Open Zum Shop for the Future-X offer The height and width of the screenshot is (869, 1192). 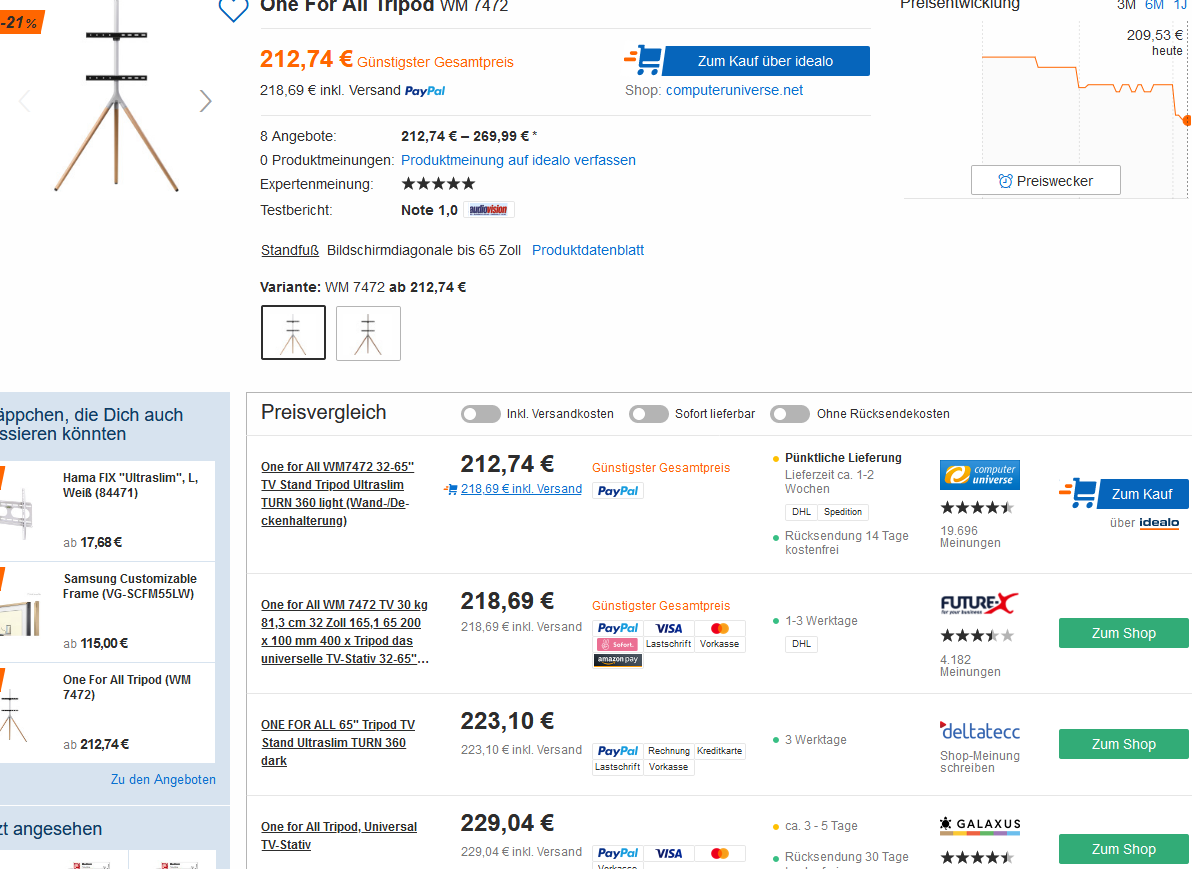coord(1123,633)
